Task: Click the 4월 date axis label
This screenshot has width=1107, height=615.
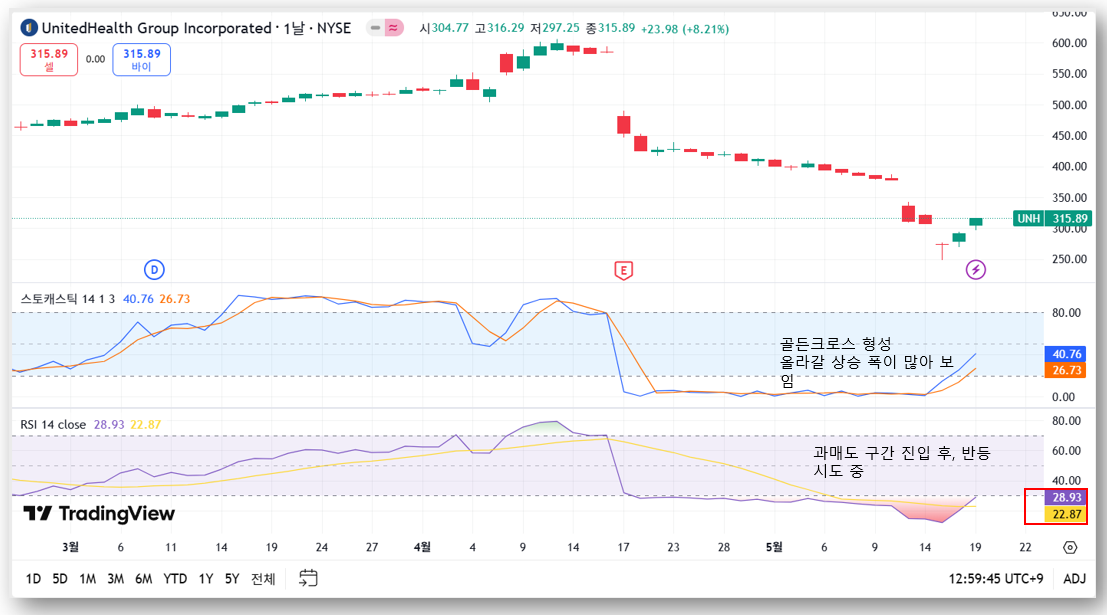Action: [x=422, y=547]
